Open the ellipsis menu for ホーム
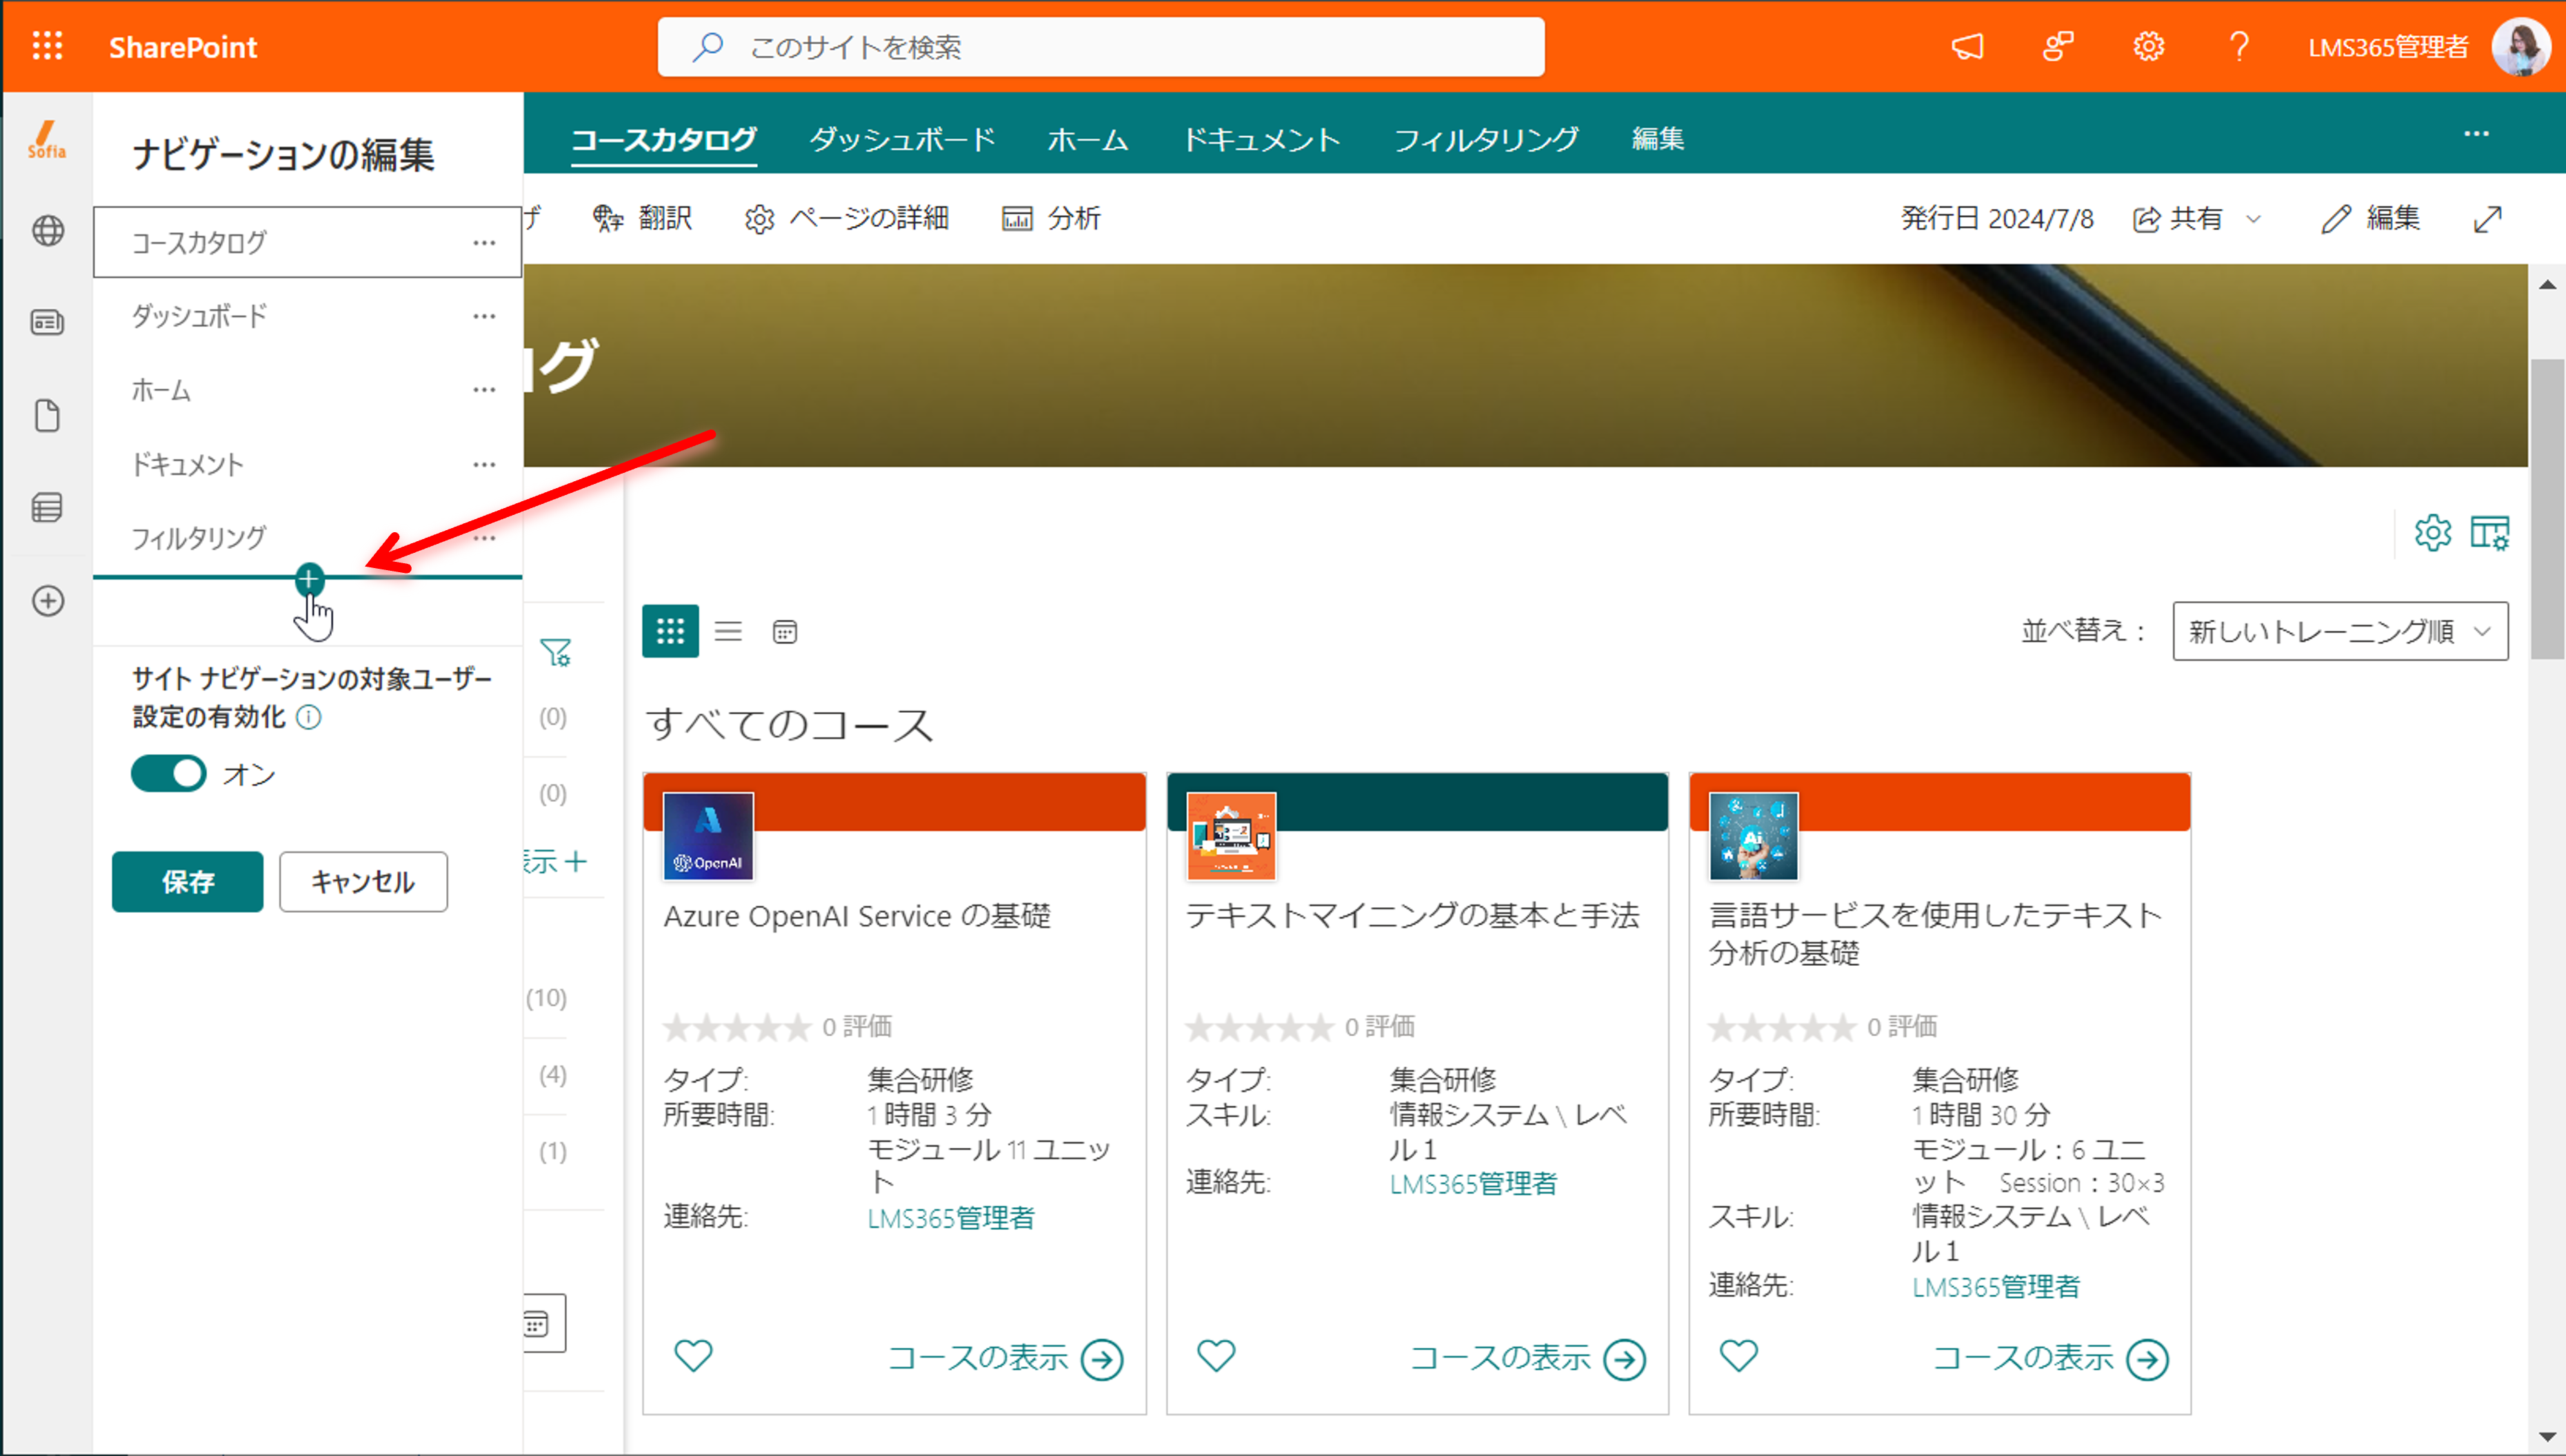This screenshot has height=1456, width=2566. click(484, 390)
